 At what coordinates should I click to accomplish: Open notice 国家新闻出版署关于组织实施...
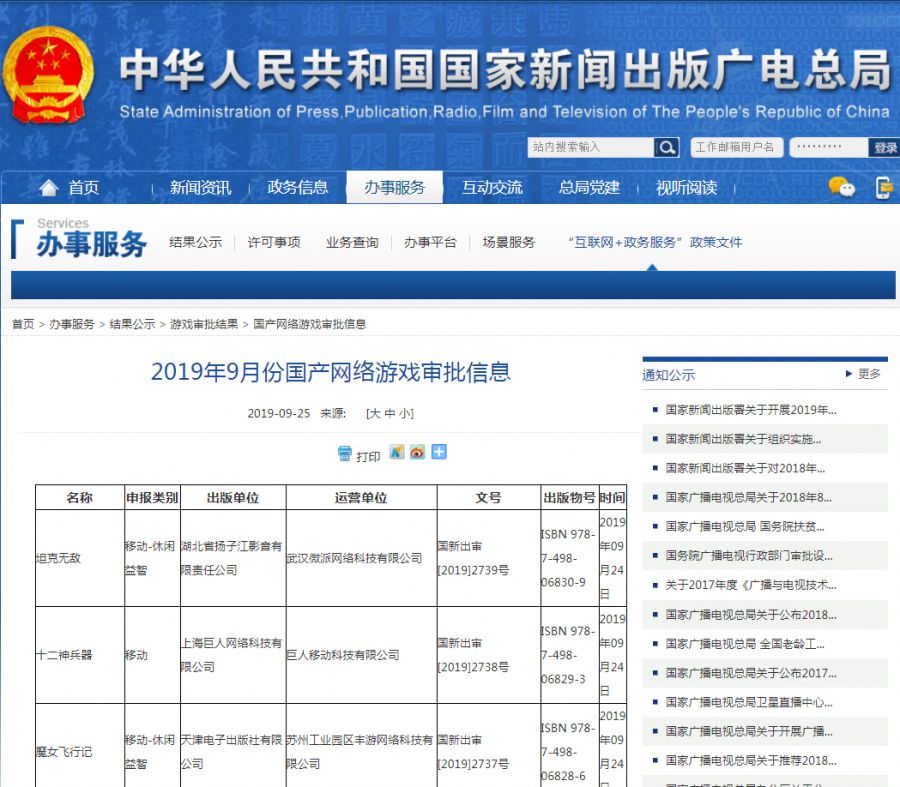pyautogui.click(x=743, y=439)
